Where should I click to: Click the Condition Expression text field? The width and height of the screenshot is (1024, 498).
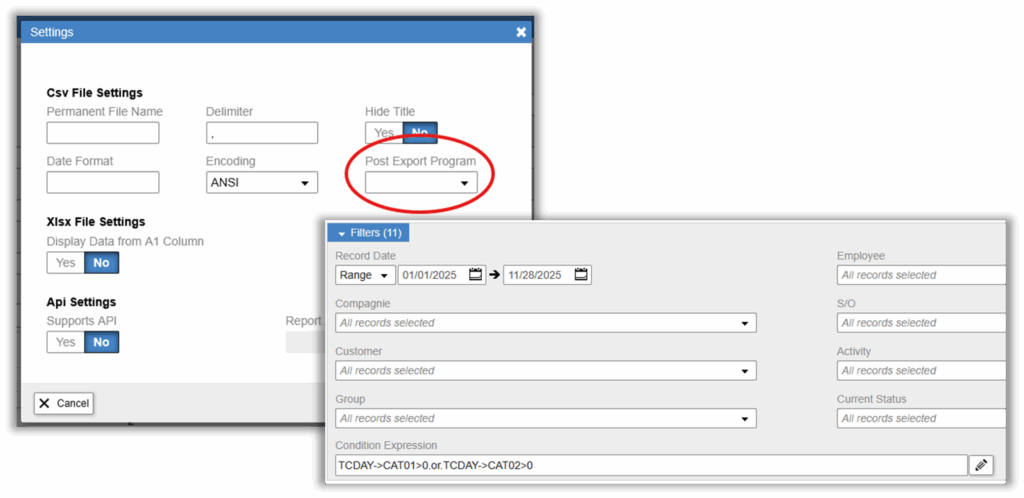[x=650, y=465]
